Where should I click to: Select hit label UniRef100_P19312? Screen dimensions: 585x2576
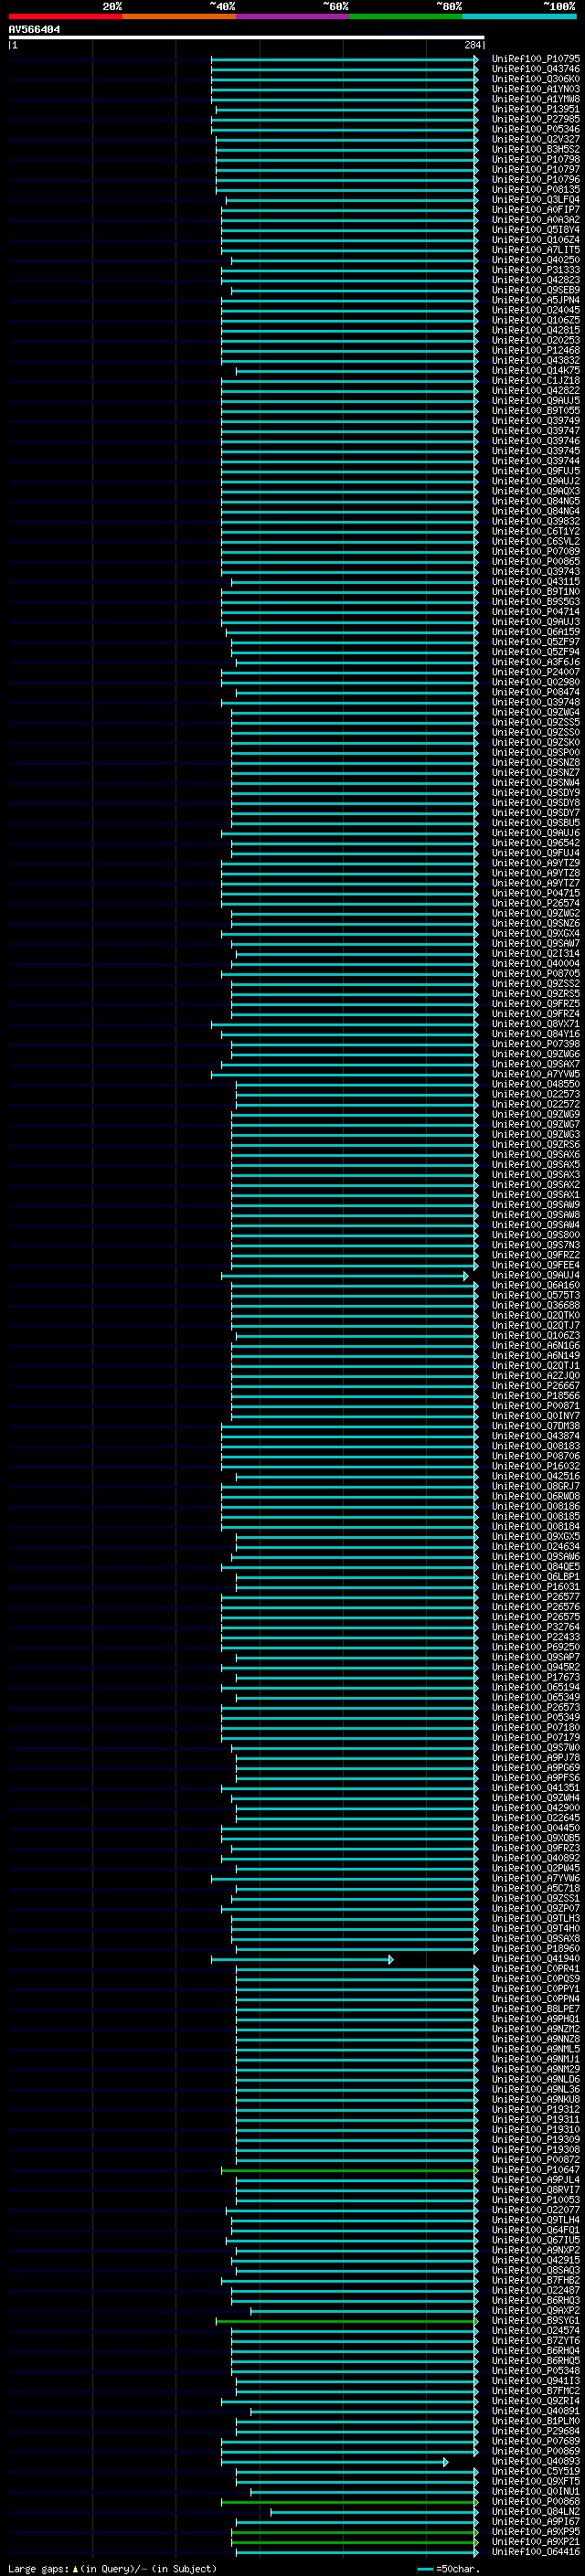coord(536,2110)
